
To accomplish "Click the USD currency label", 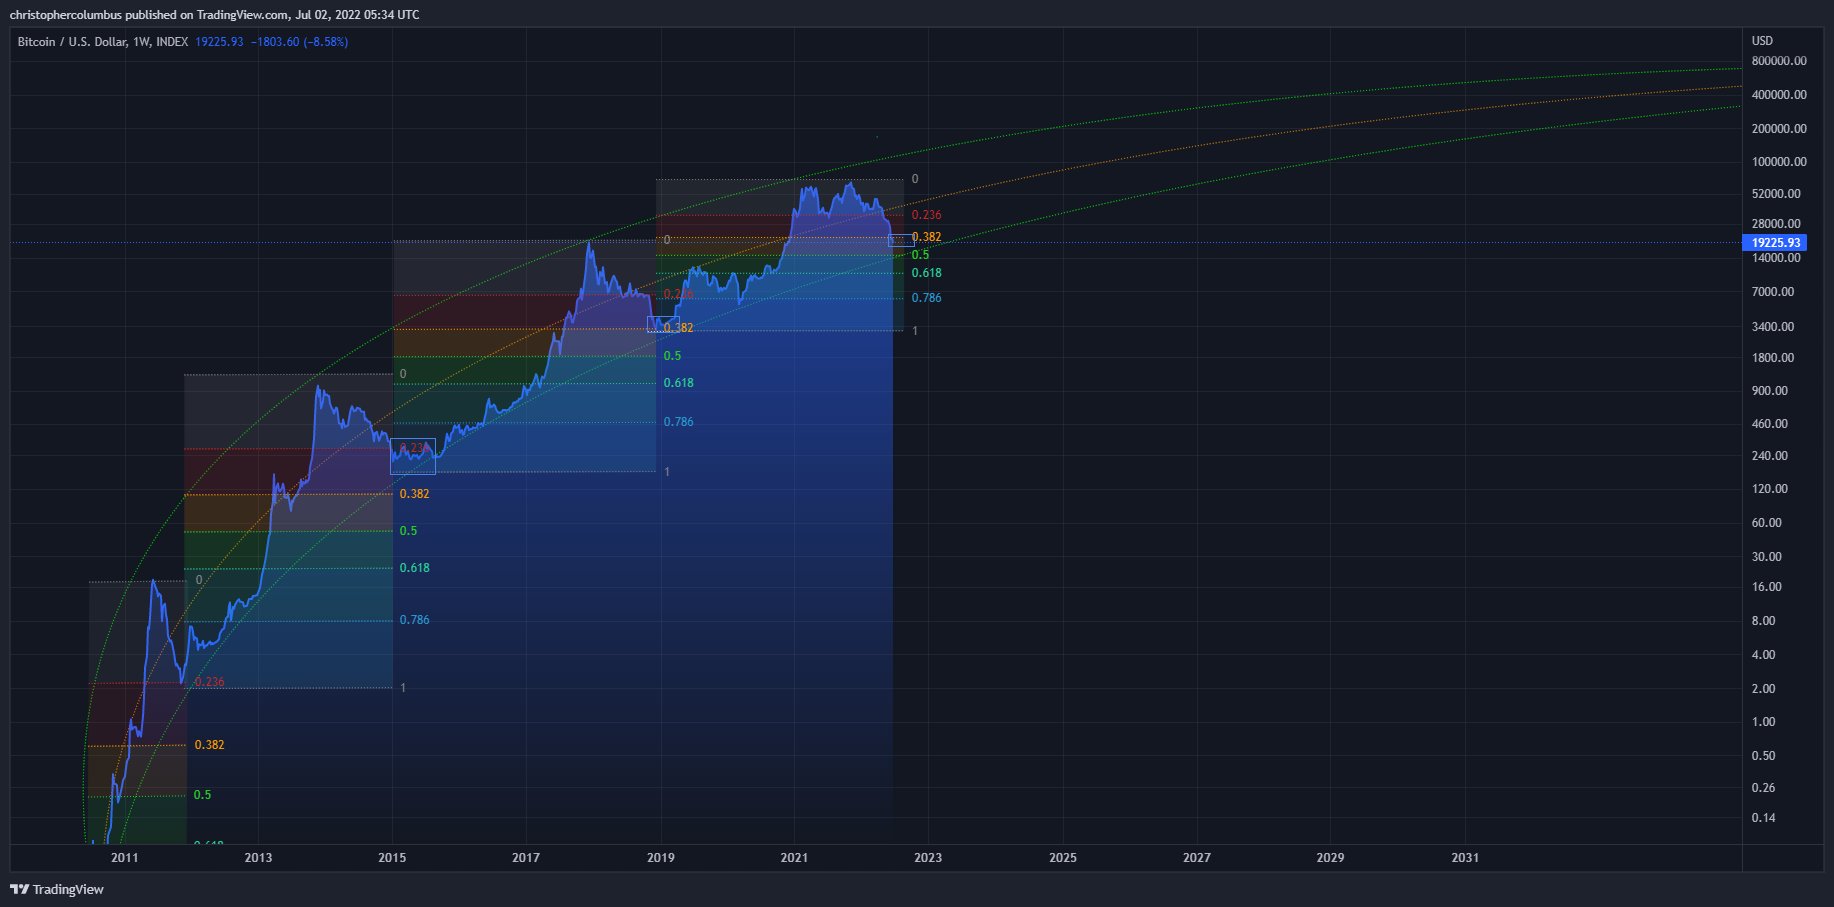I will click(1762, 41).
